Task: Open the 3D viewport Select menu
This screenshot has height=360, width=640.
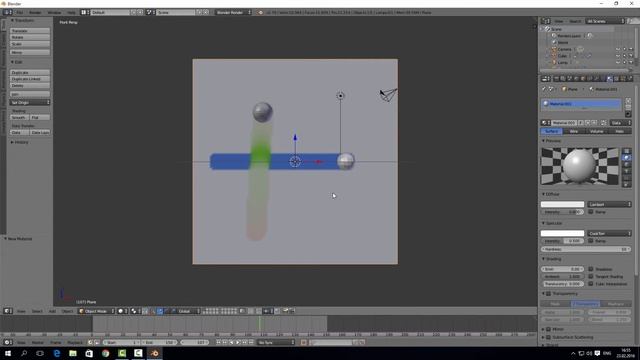Action: pyautogui.click(x=37, y=311)
